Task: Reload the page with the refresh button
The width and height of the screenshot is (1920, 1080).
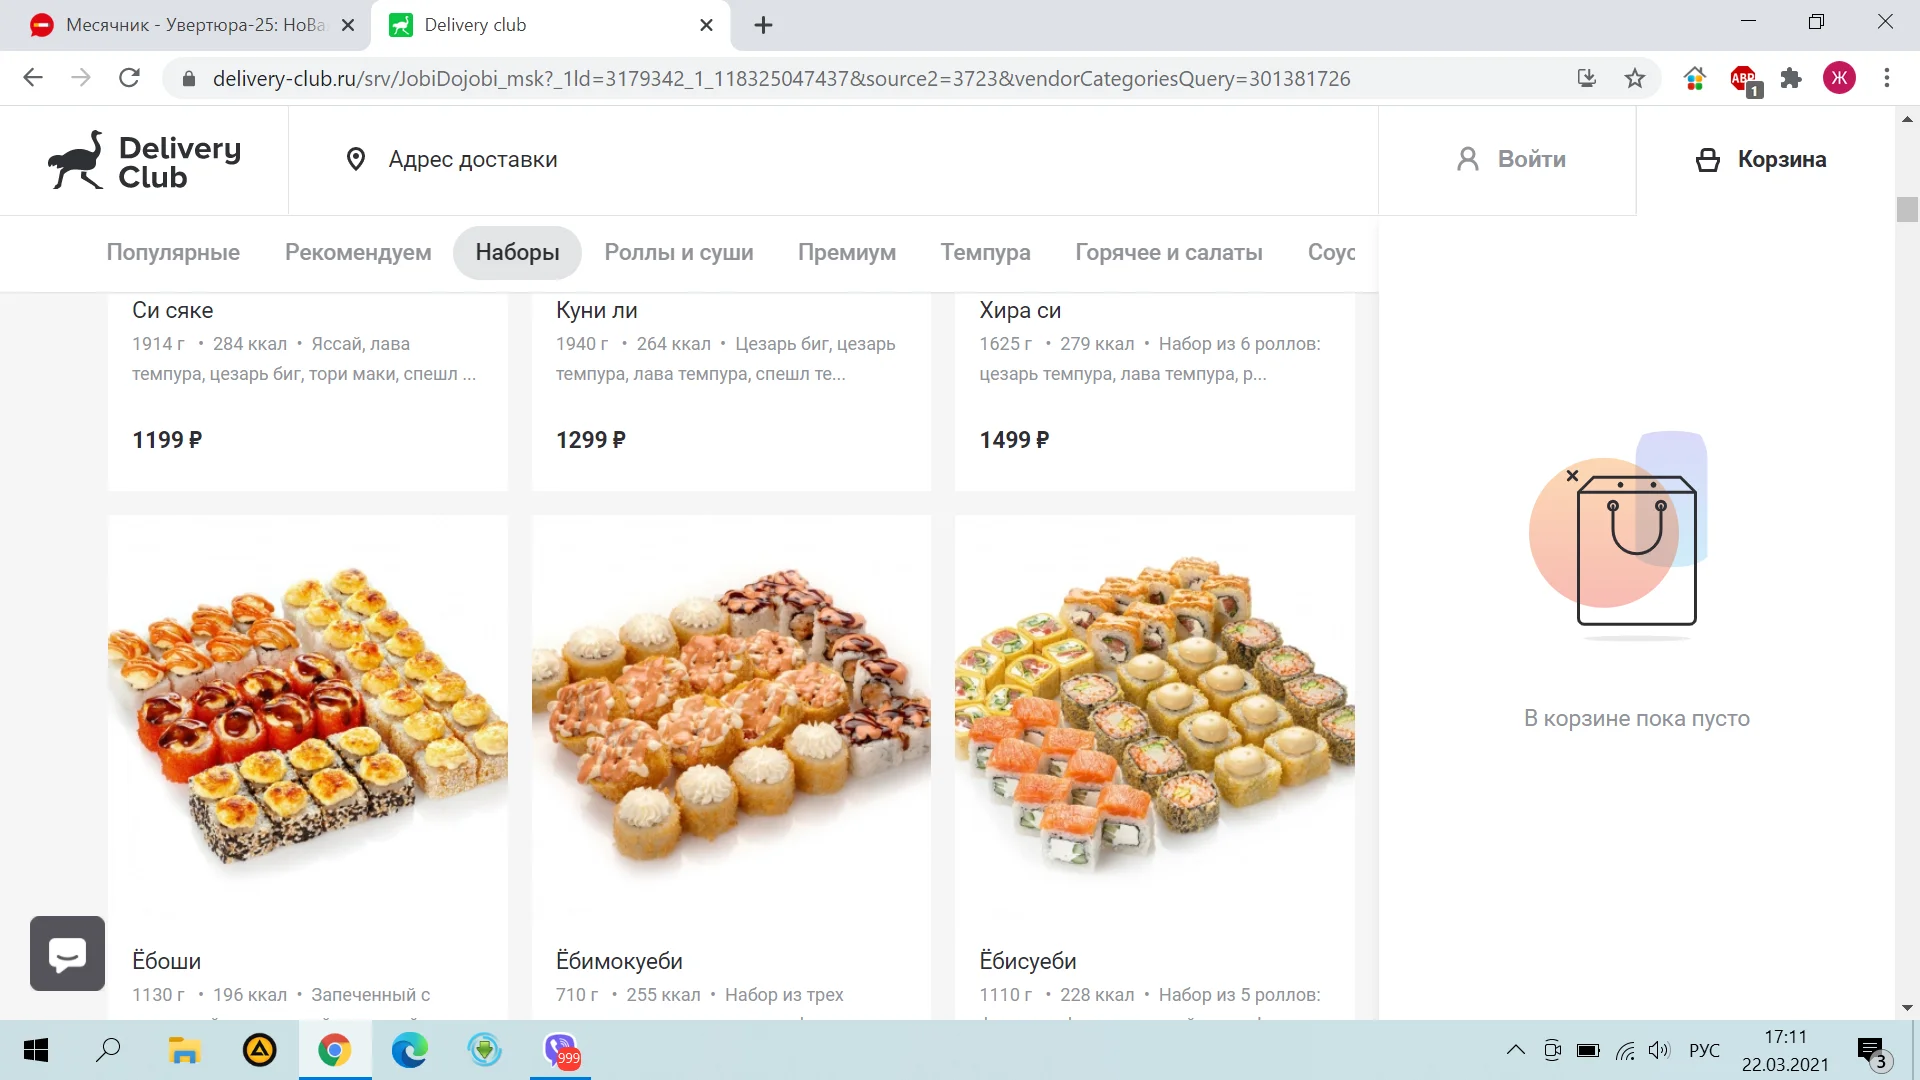Action: [129, 78]
